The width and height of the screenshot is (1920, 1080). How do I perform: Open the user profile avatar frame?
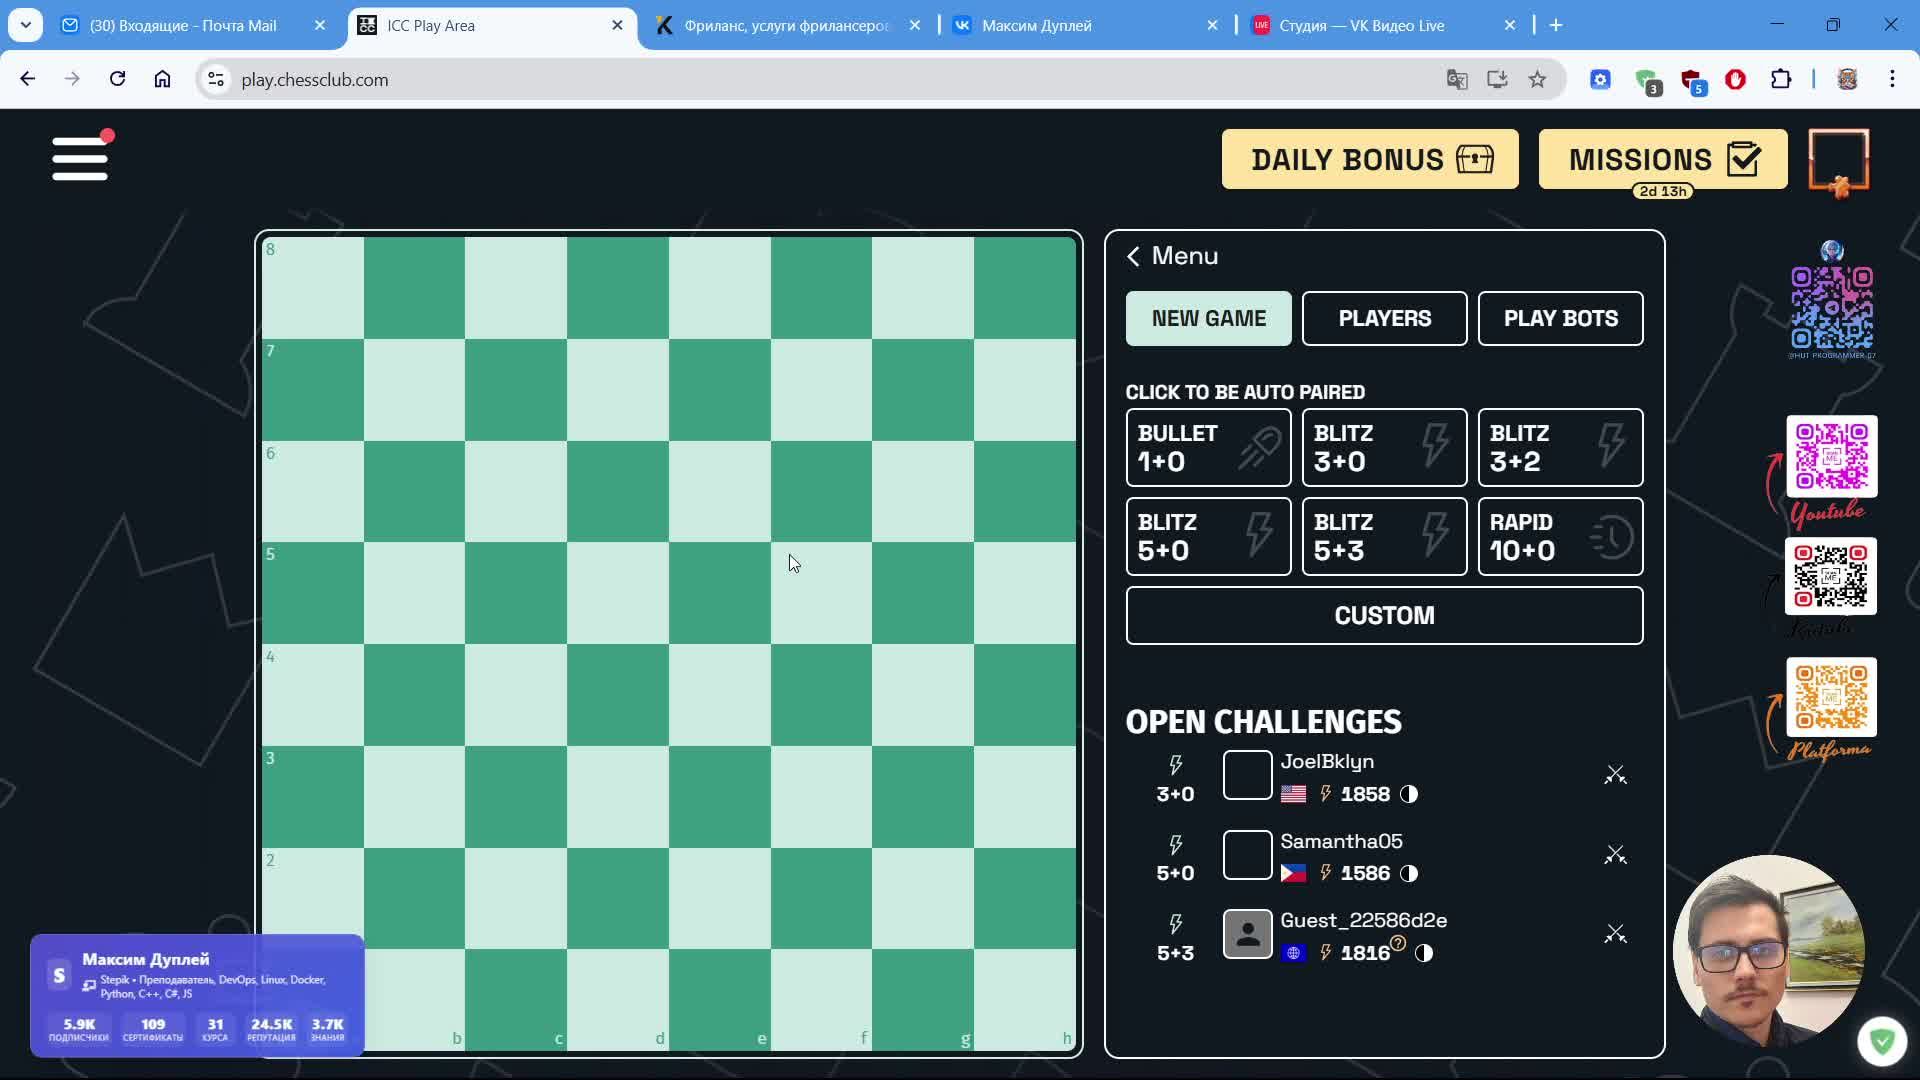tap(1838, 160)
